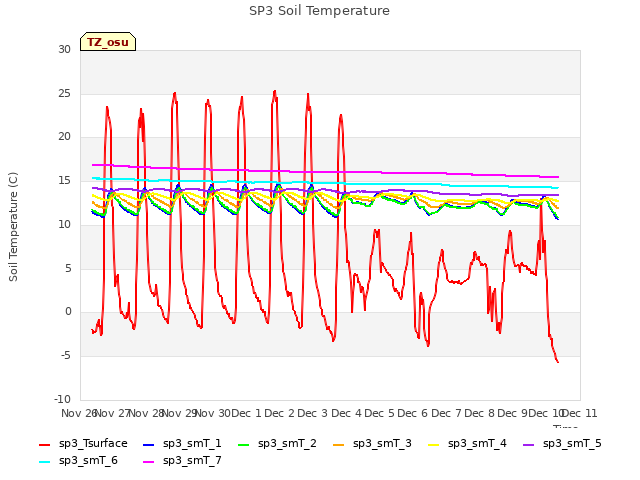Click the Dec 7 x-axis date label

(x=447, y=413)
